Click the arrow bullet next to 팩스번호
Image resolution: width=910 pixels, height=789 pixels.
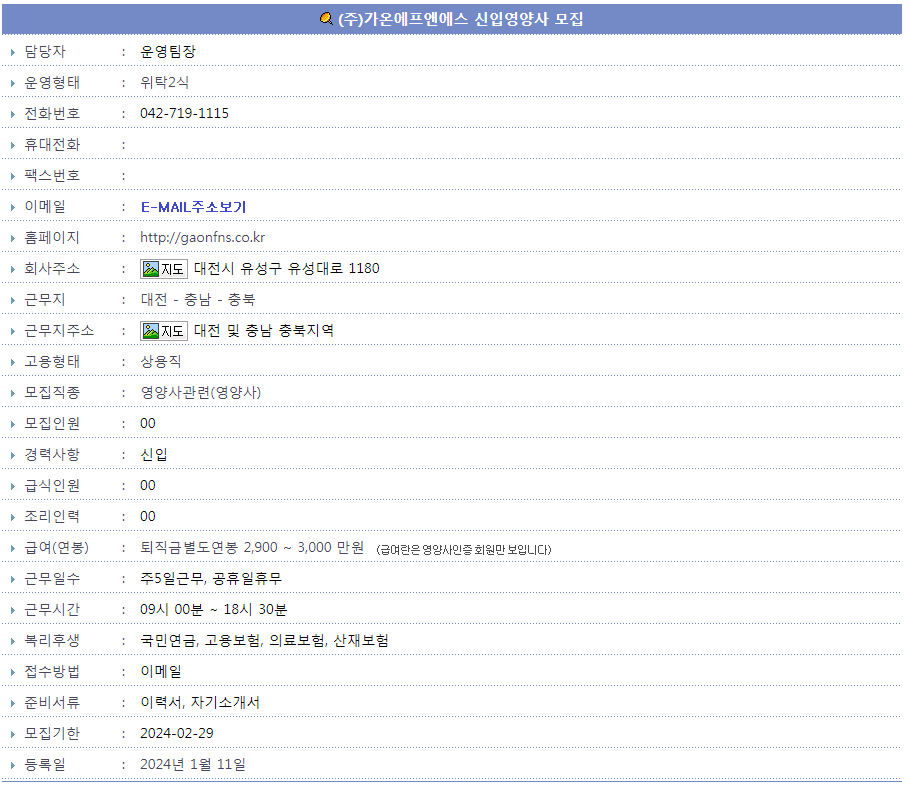pos(12,176)
